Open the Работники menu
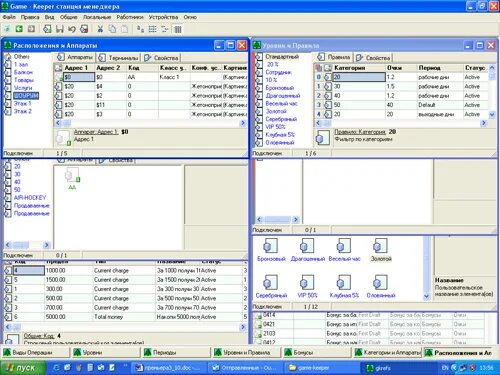 130,17
